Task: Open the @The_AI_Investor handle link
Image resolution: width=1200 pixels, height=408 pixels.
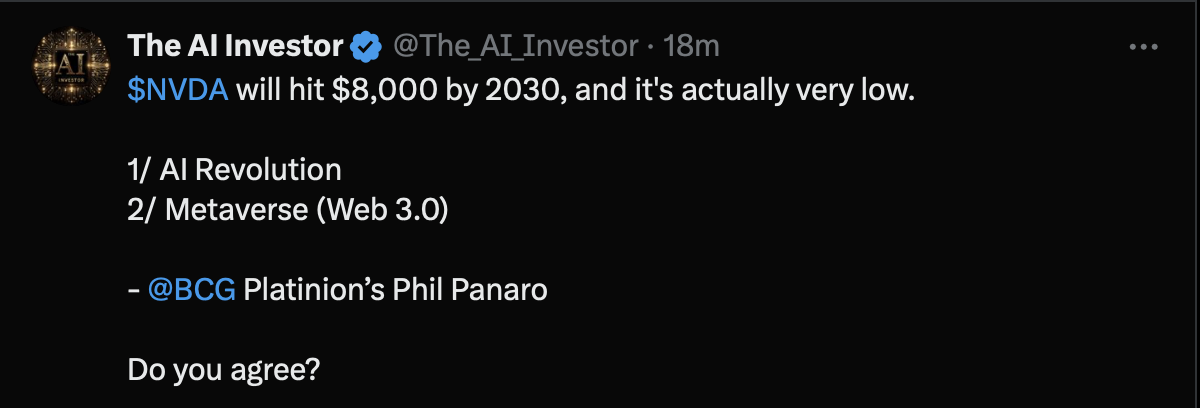Action: (x=514, y=46)
